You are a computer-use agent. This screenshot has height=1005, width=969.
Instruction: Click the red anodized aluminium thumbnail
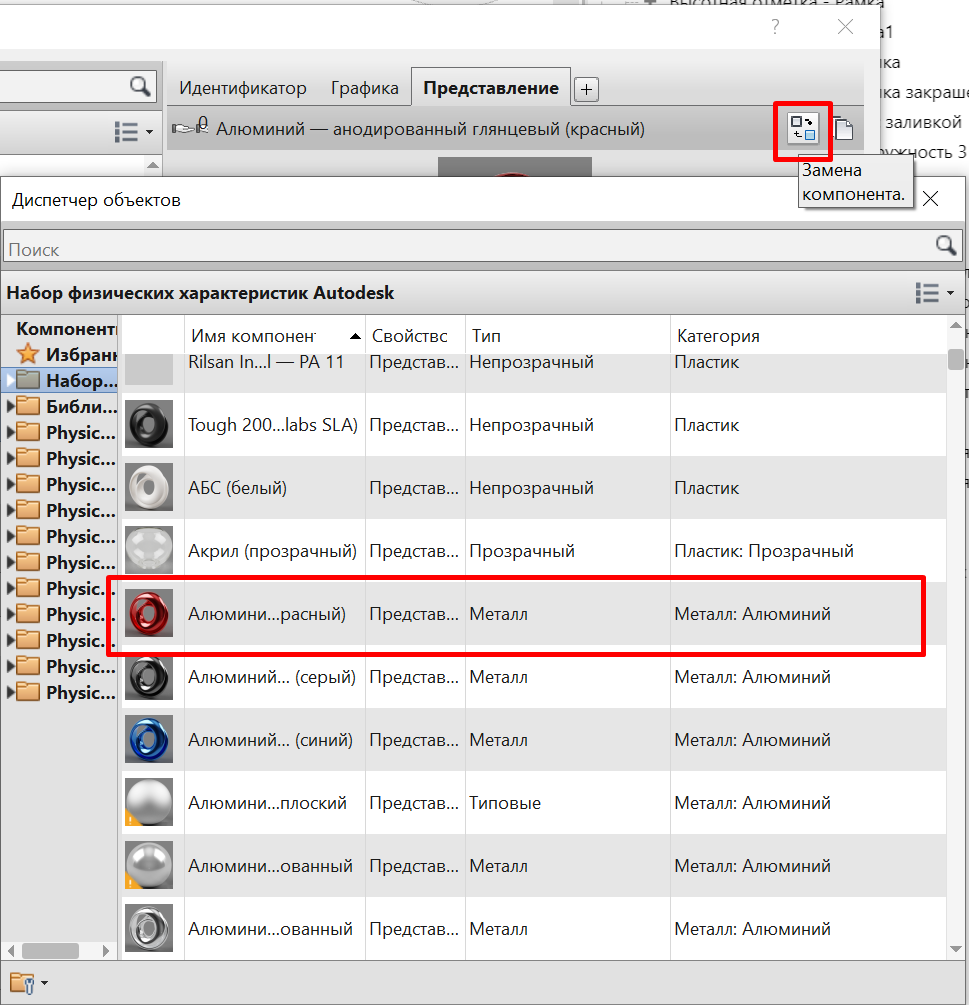click(149, 613)
